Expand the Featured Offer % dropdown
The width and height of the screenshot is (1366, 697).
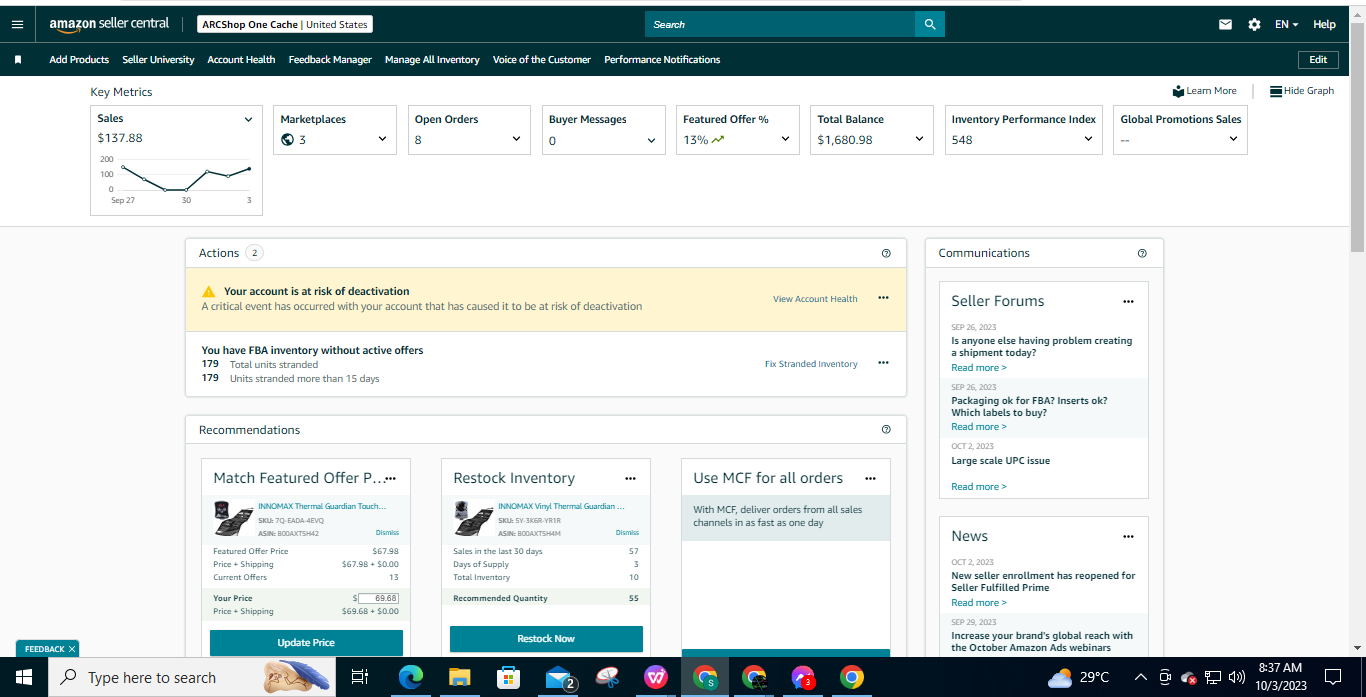(785, 140)
